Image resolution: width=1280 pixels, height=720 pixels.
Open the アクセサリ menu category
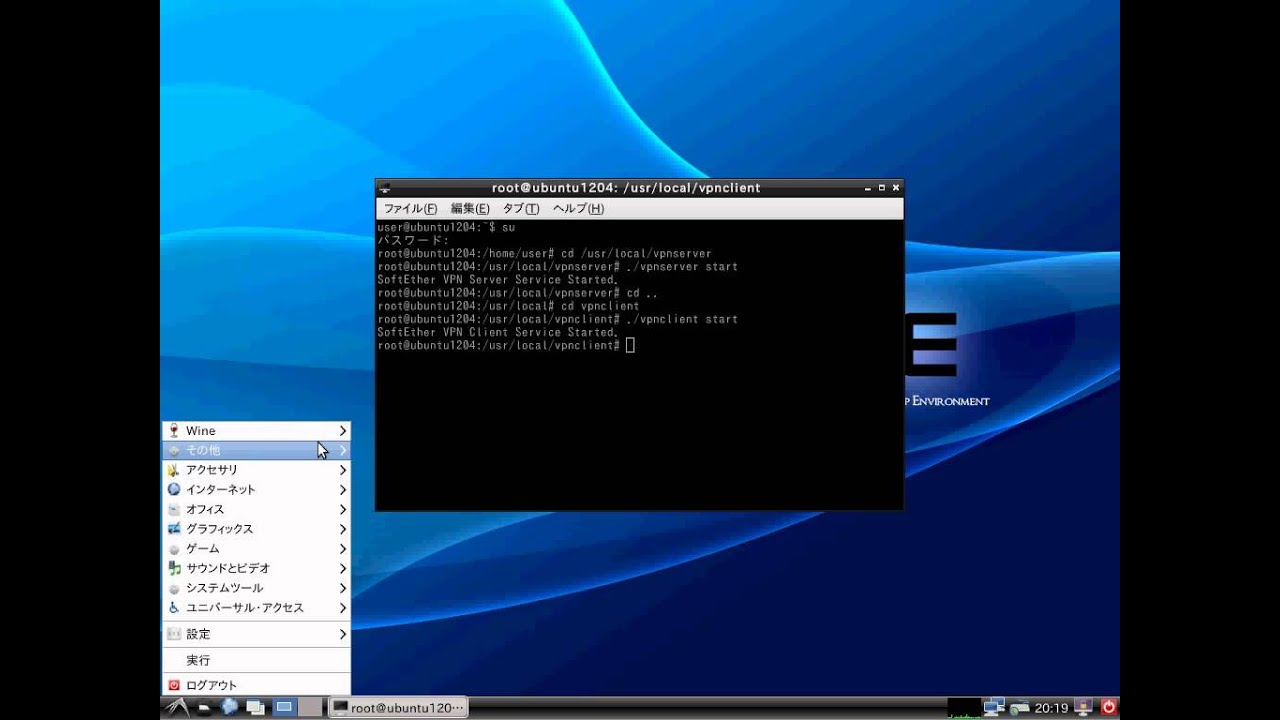click(x=256, y=470)
